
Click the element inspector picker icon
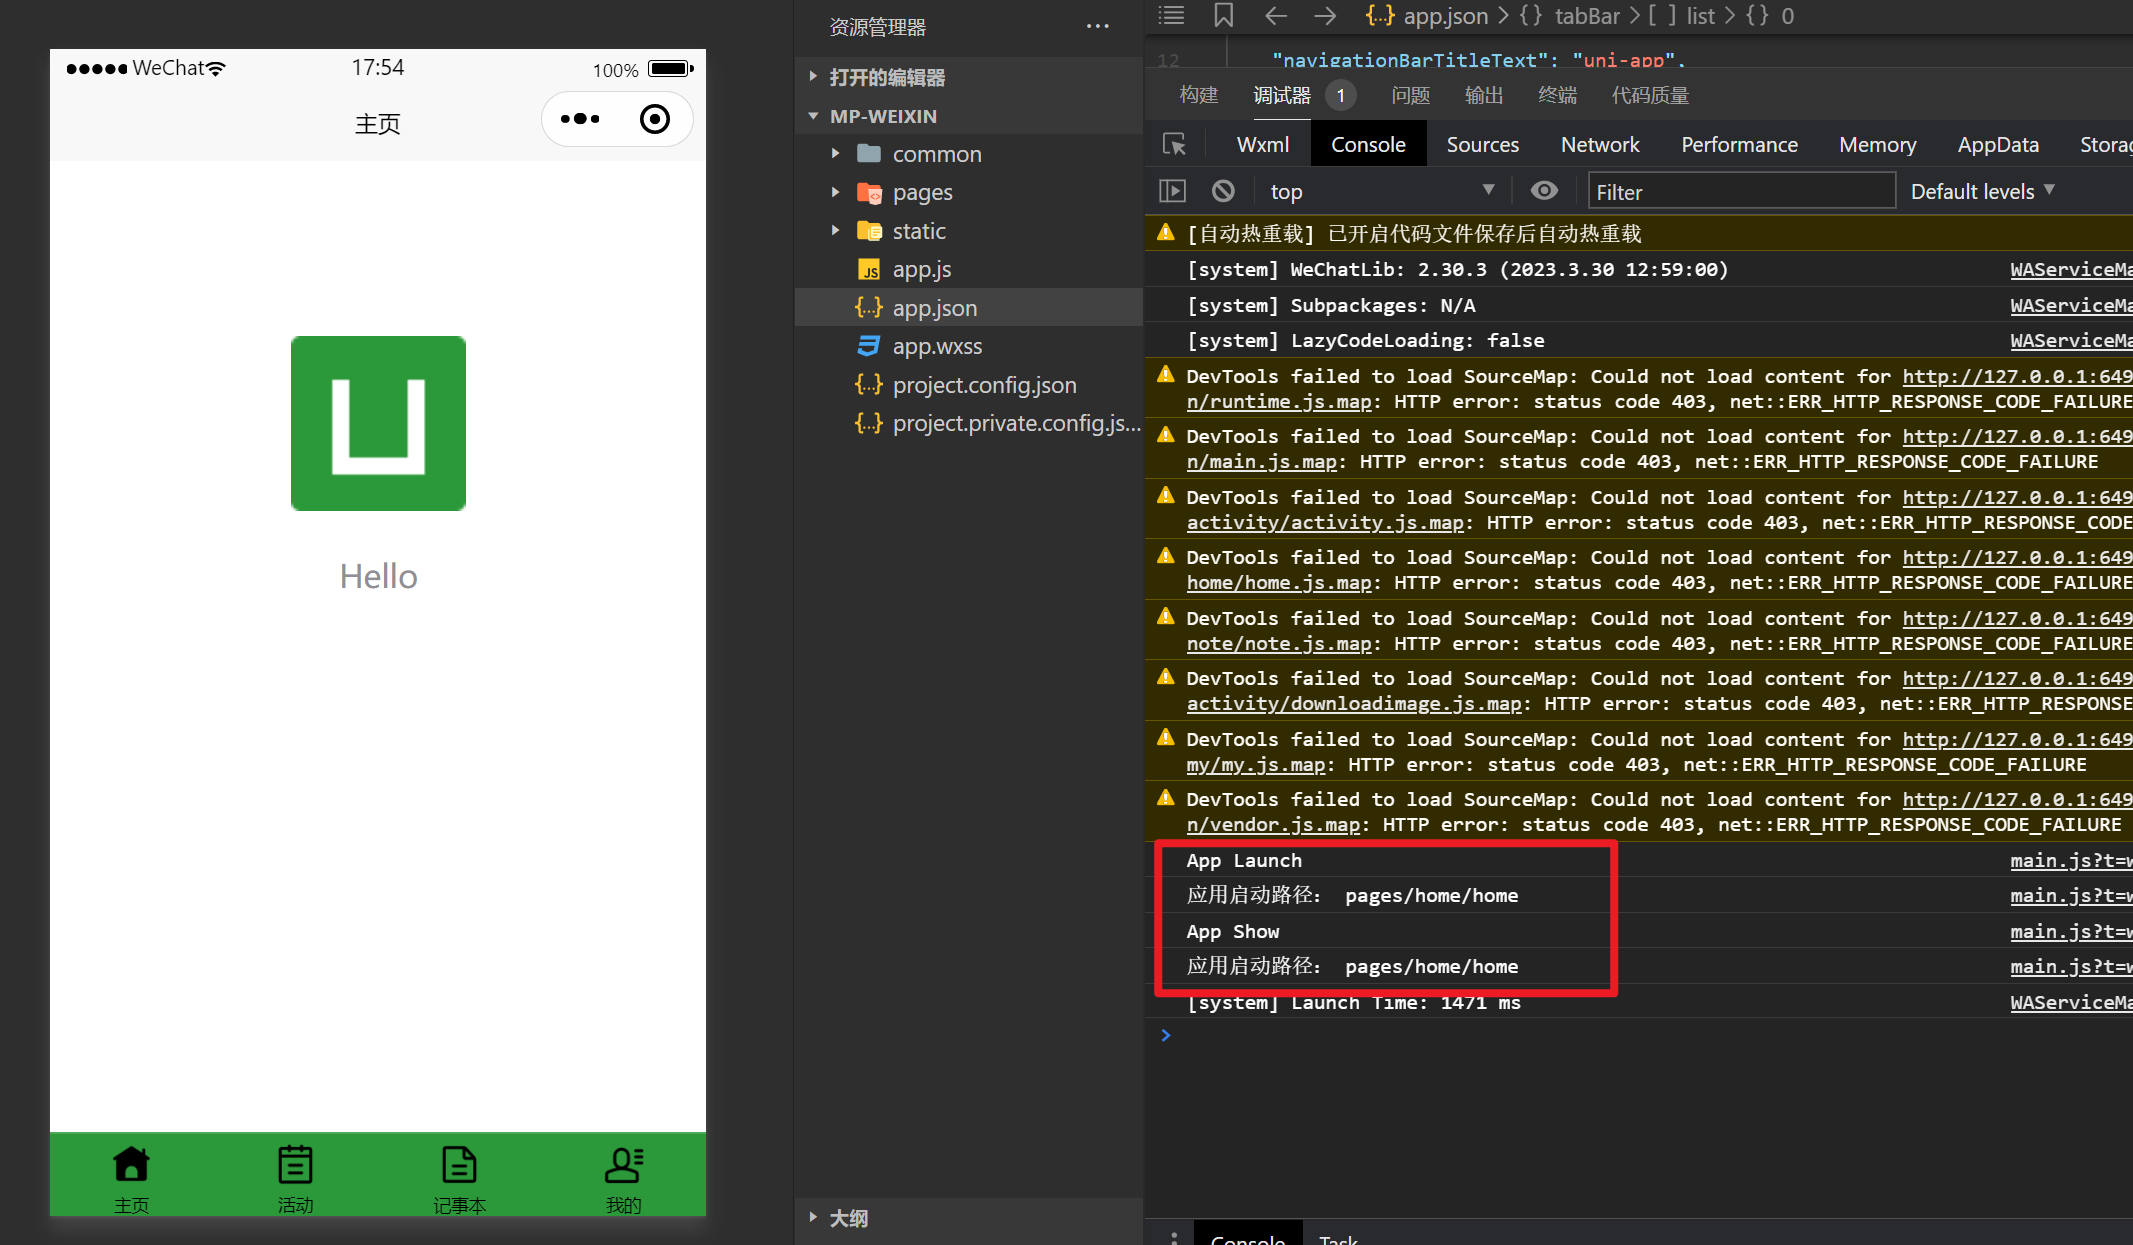click(1175, 145)
